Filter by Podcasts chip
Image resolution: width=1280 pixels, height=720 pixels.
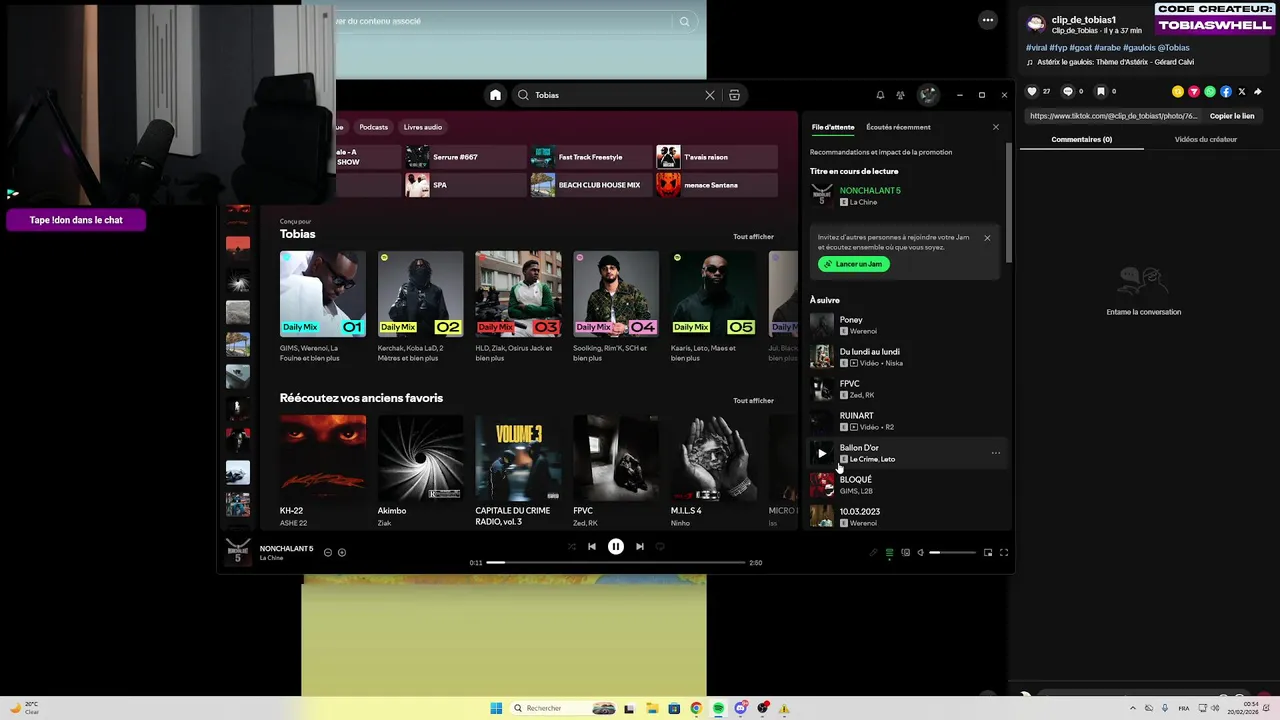pyautogui.click(x=374, y=127)
